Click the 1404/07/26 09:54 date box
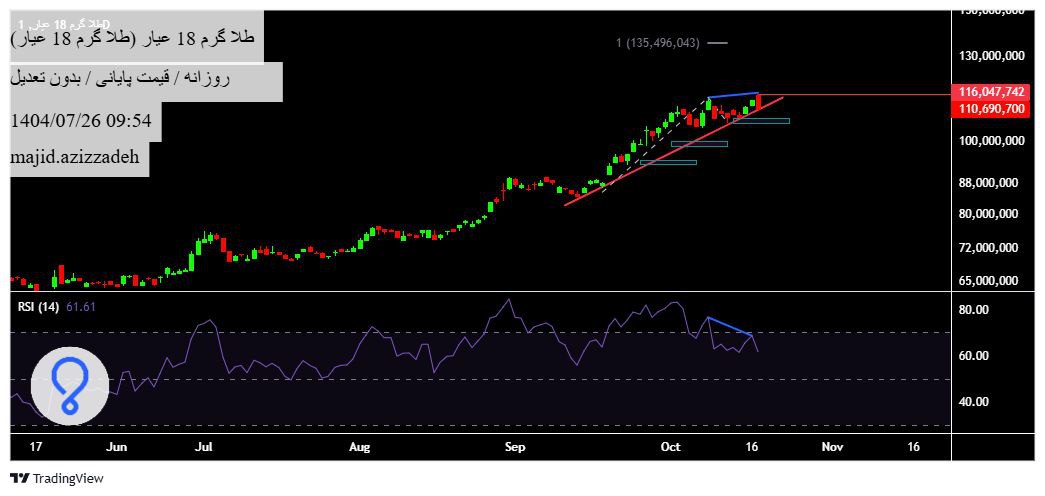1045x496 pixels. pos(81,121)
